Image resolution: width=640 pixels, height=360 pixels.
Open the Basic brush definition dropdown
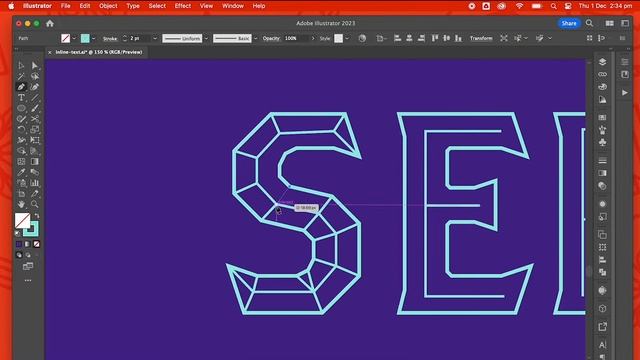click(x=256, y=38)
